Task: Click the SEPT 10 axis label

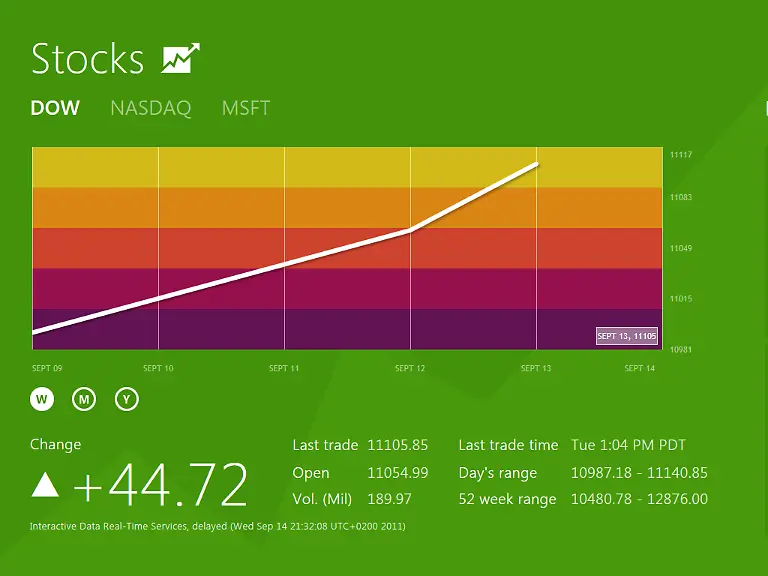Action: (158, 368)
